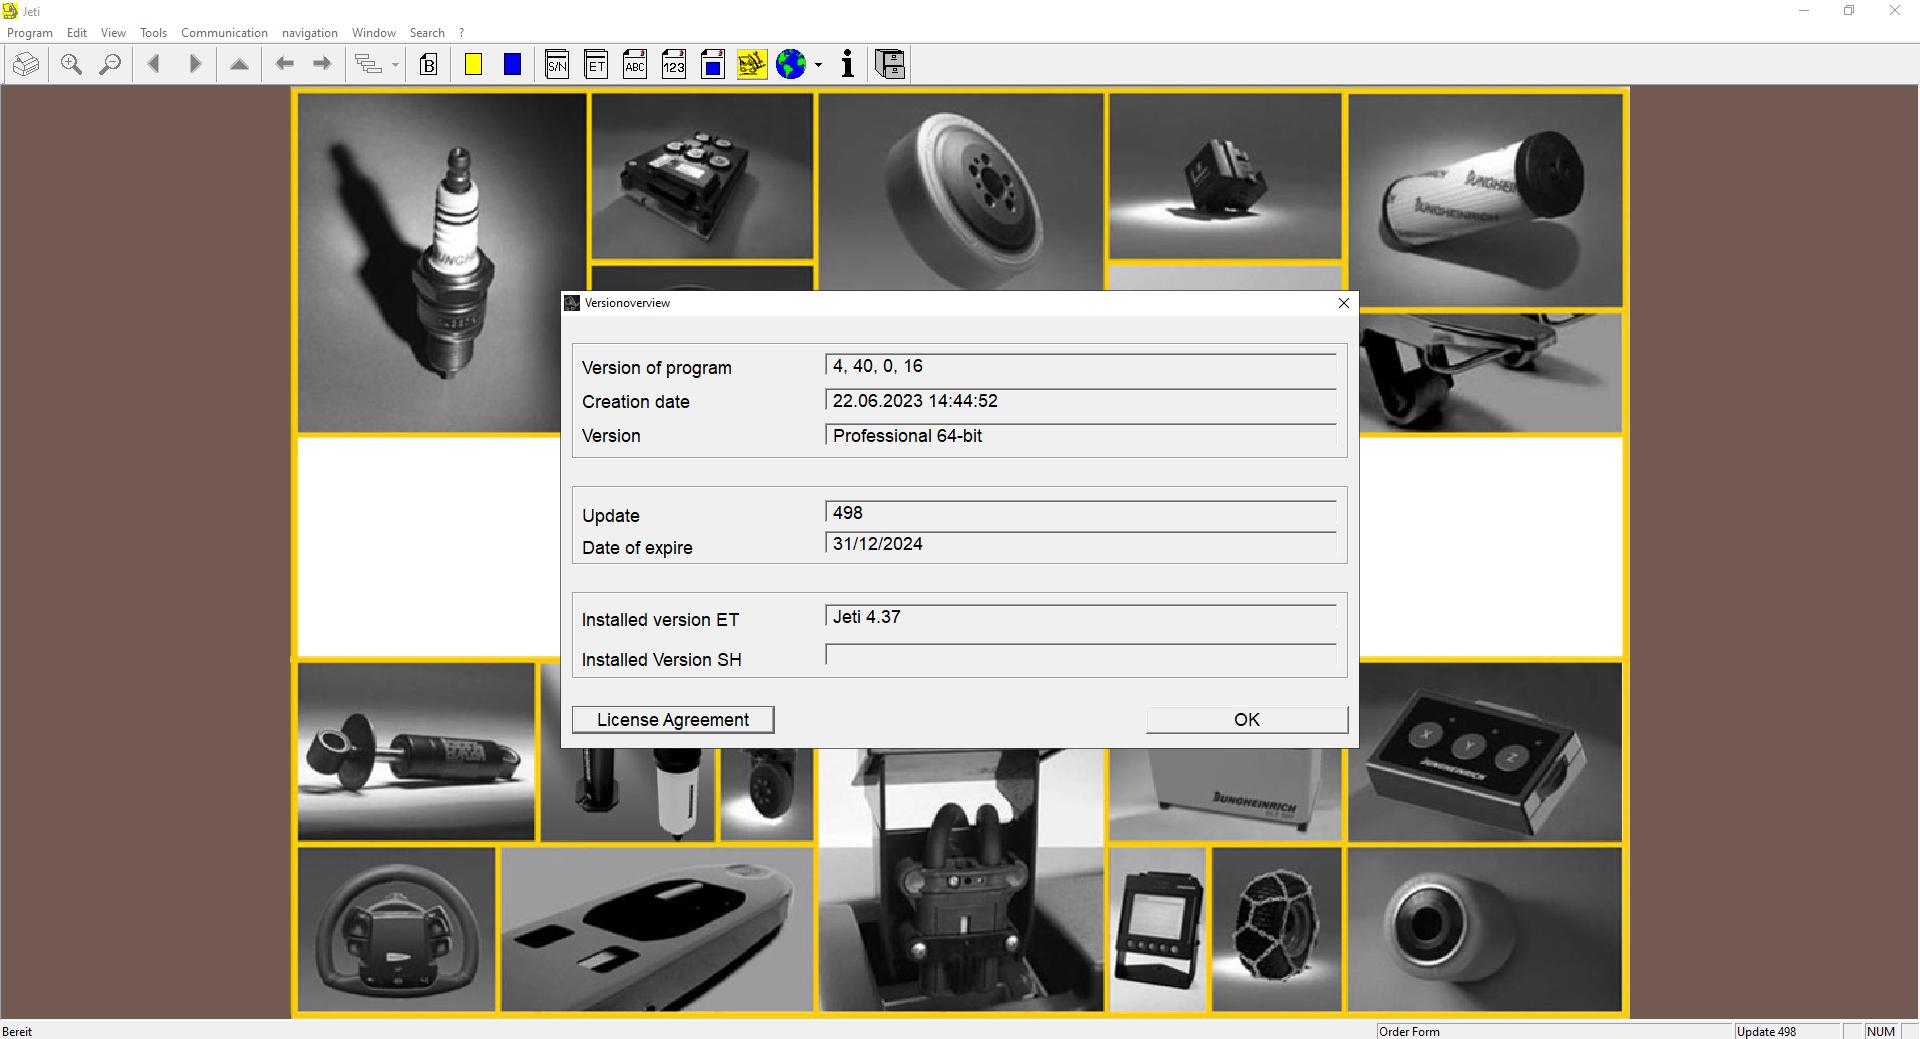This screenshot has width=1920, height=1039.
Task: Click the empty Installed Version SH field
Action: click(x=1081, y=655)
